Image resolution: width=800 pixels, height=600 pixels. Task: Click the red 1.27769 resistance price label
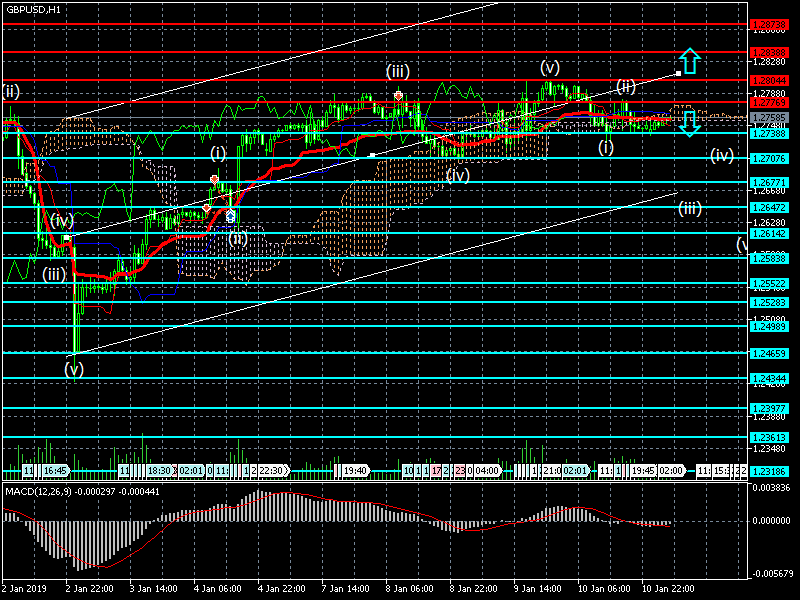coord(770,103)
